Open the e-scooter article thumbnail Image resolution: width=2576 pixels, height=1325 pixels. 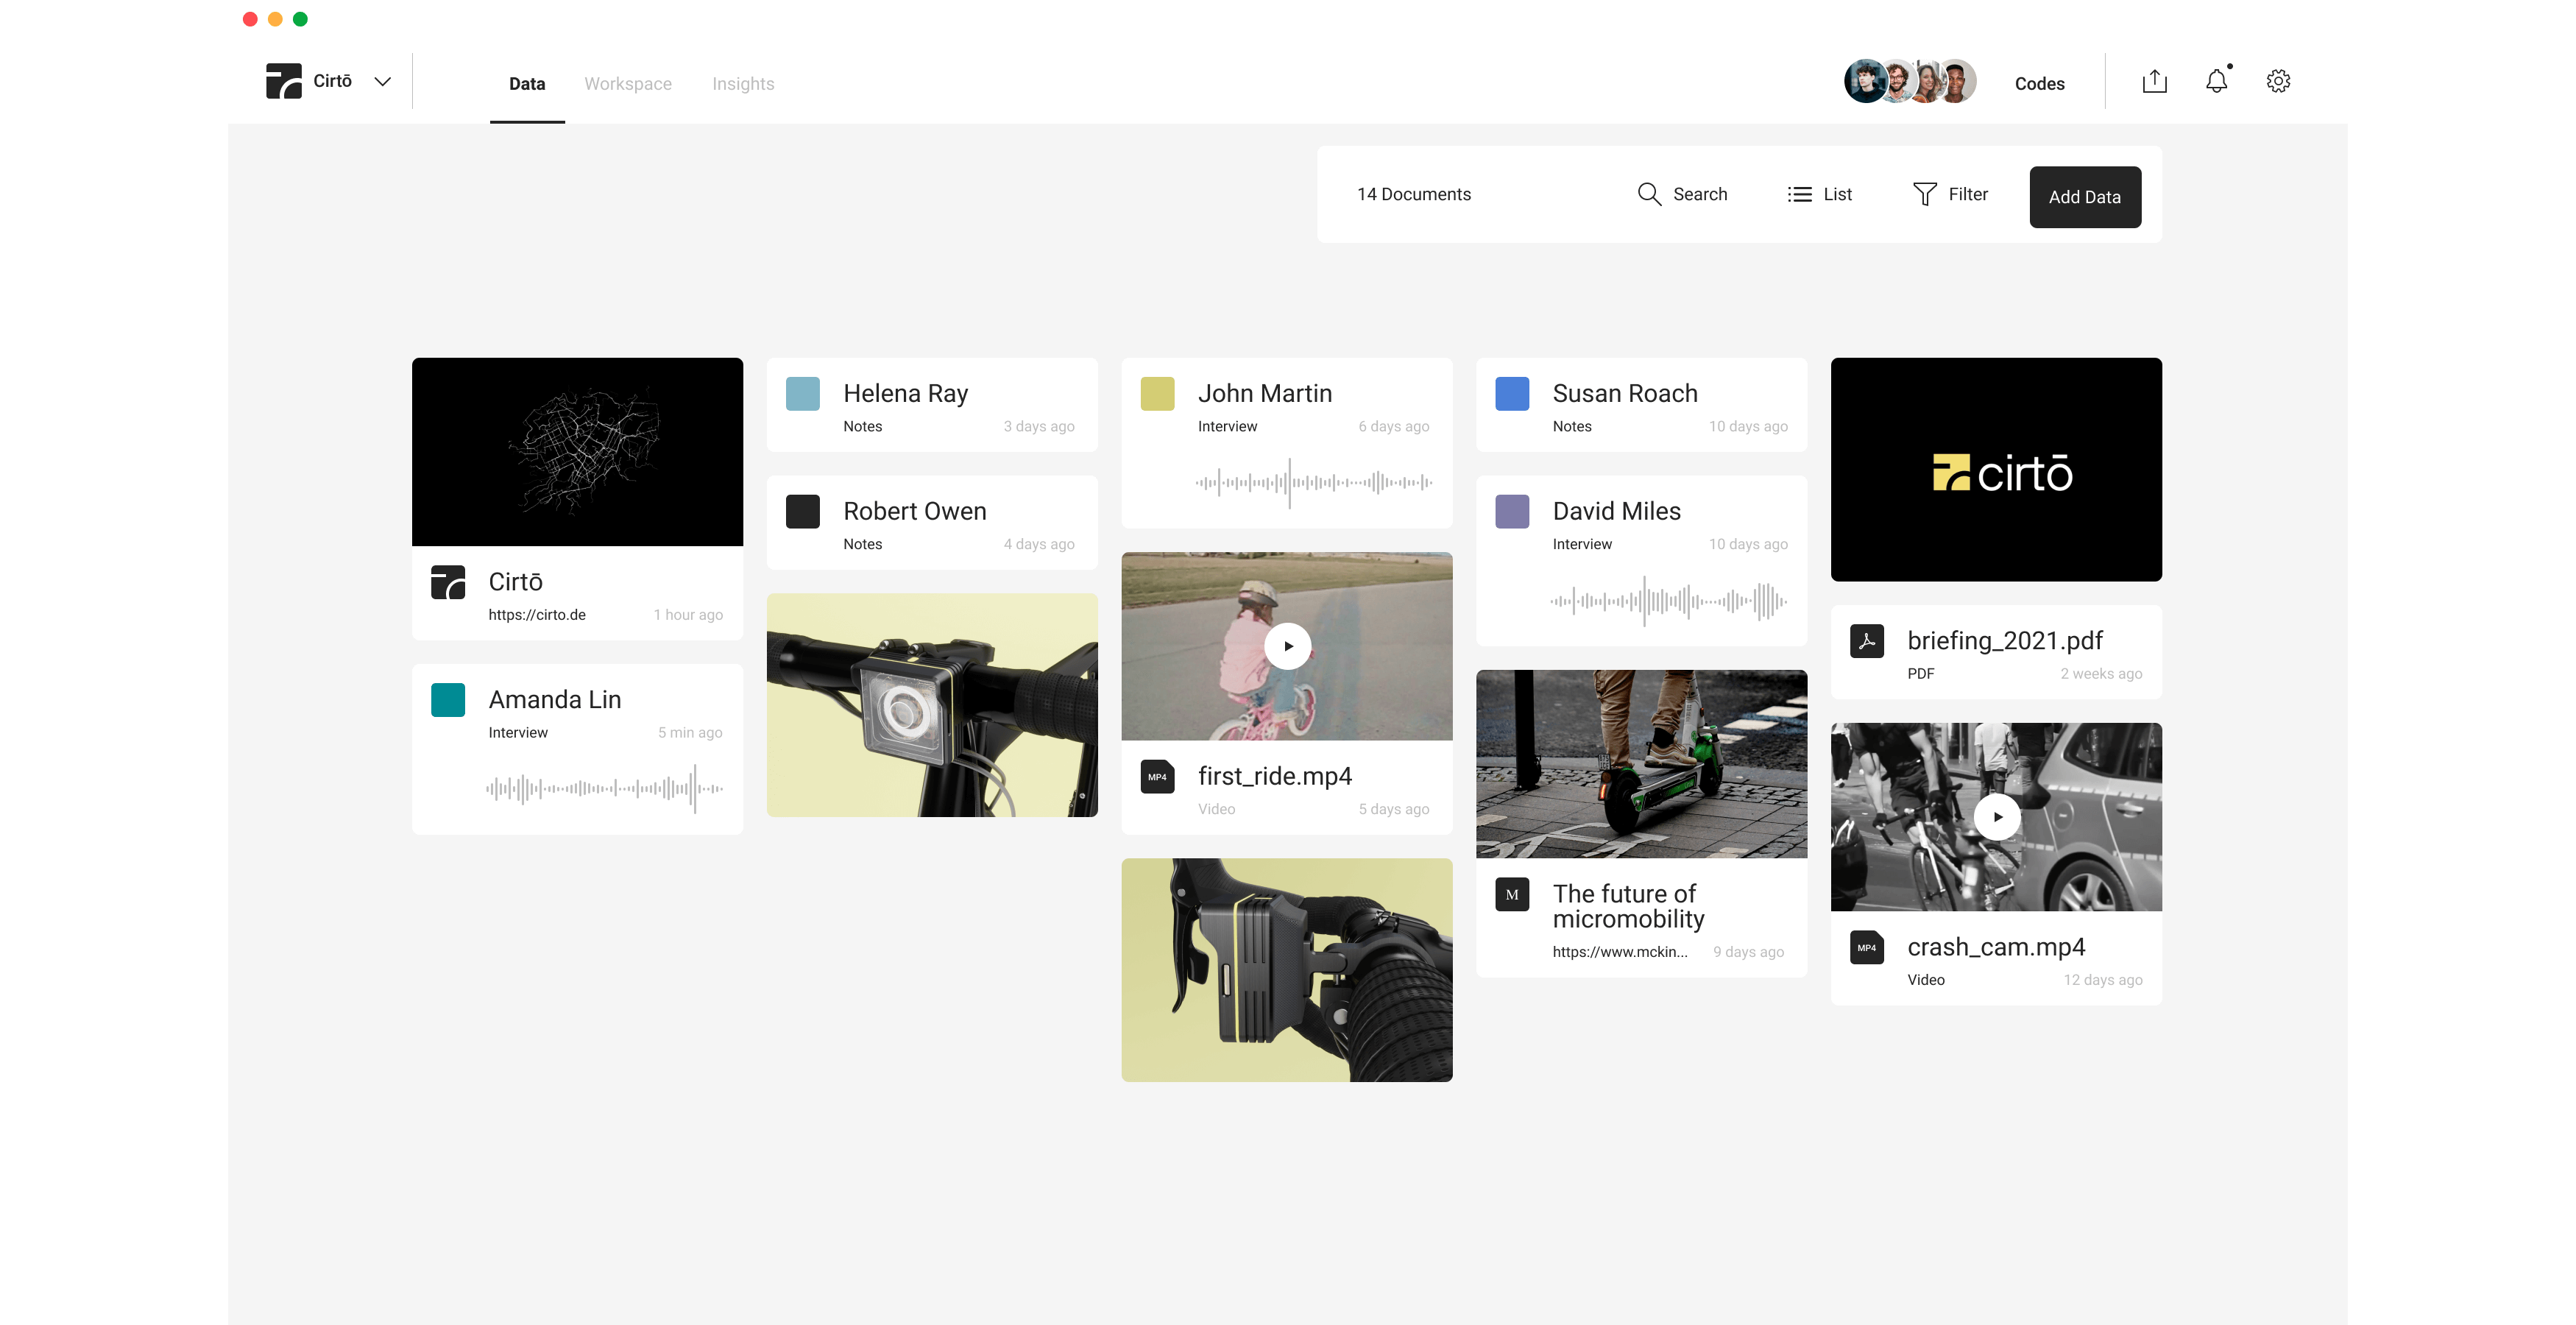click(x=1641, y=764)
